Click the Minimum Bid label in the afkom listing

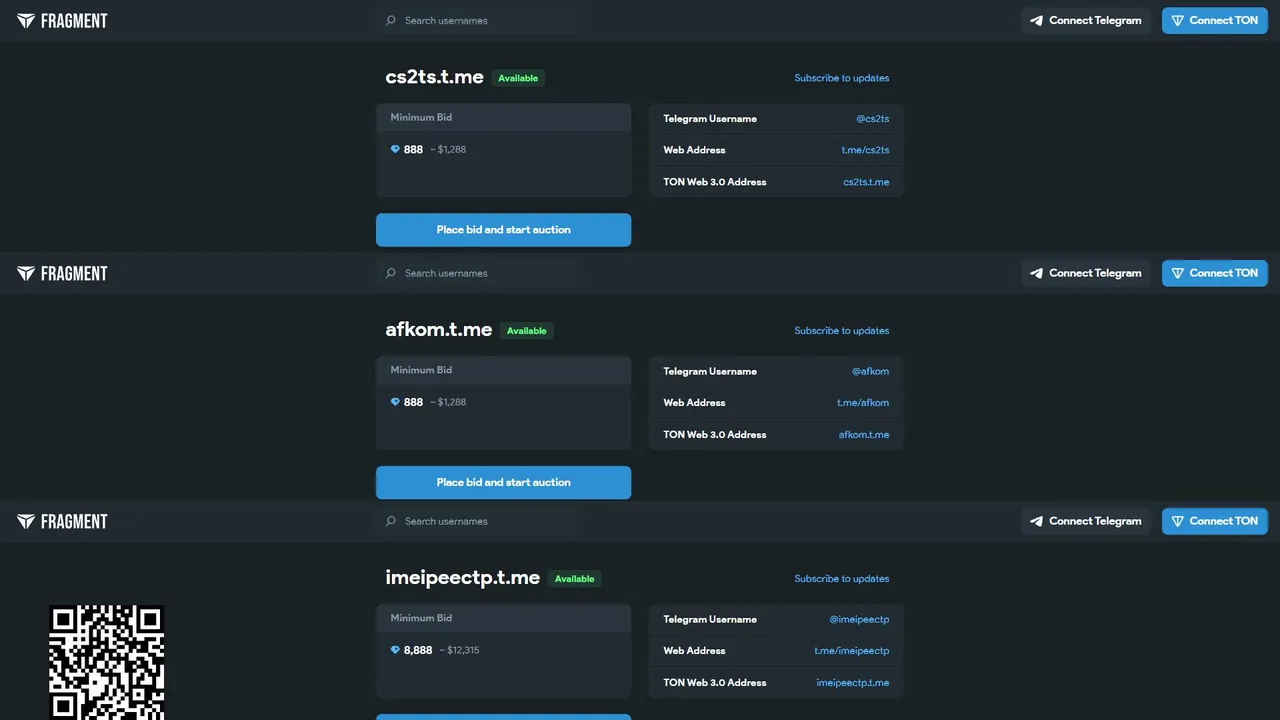(421, 370)
